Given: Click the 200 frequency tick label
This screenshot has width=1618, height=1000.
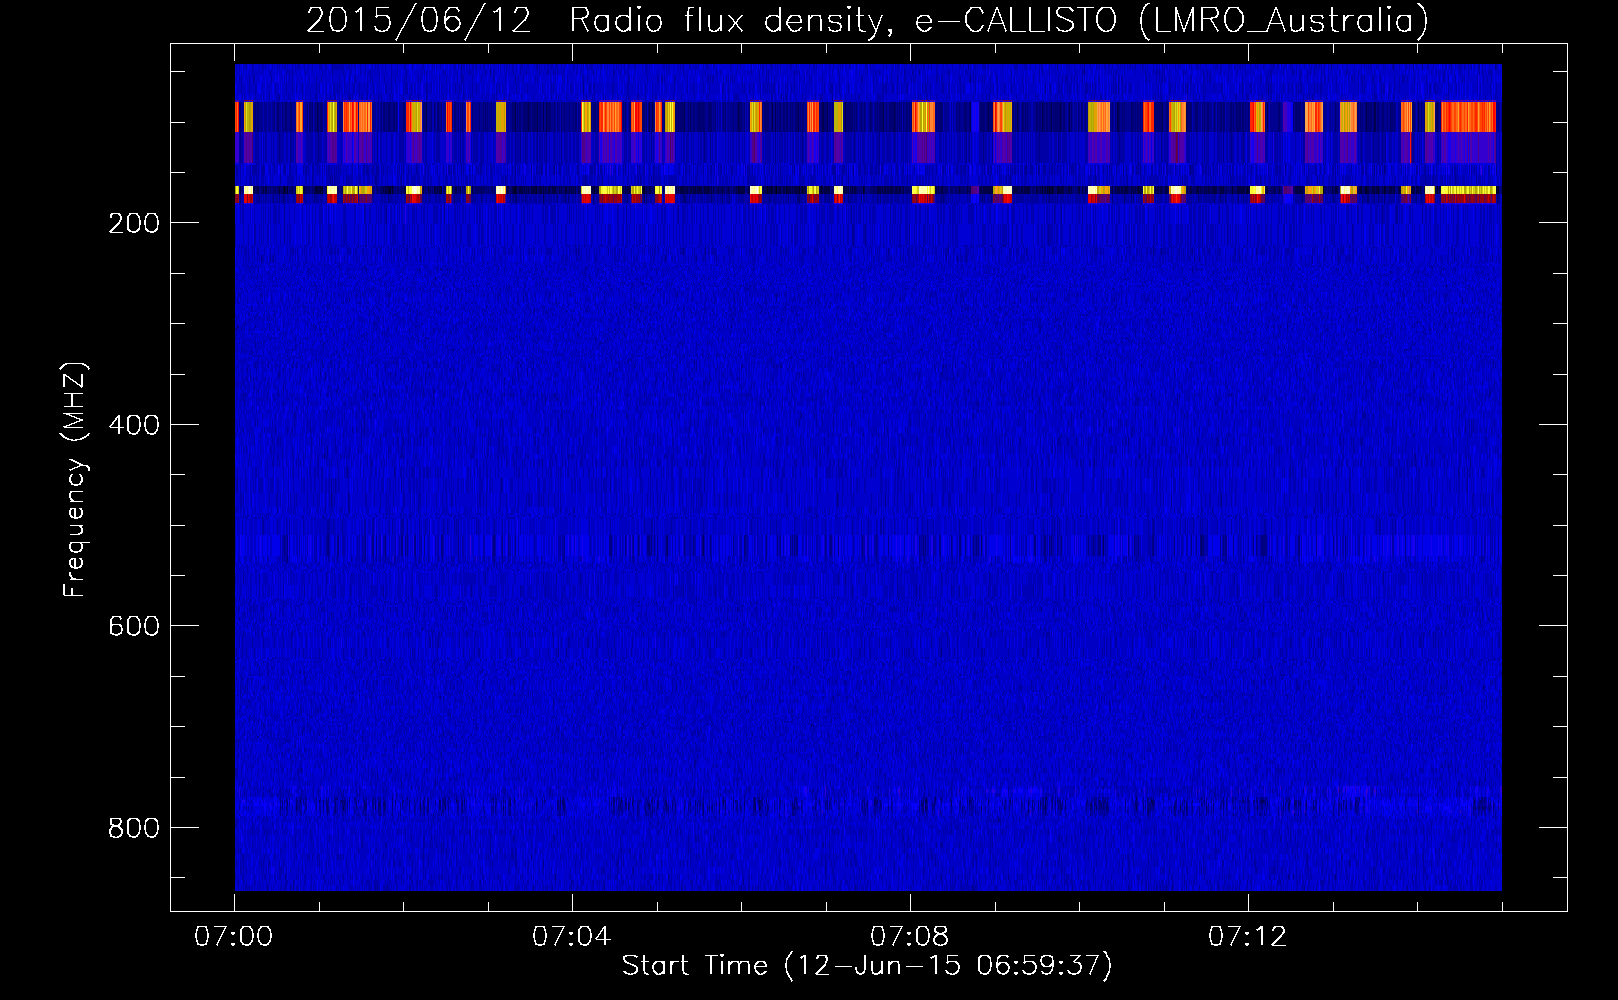Looking at the screenshot, I should point(133,223).
